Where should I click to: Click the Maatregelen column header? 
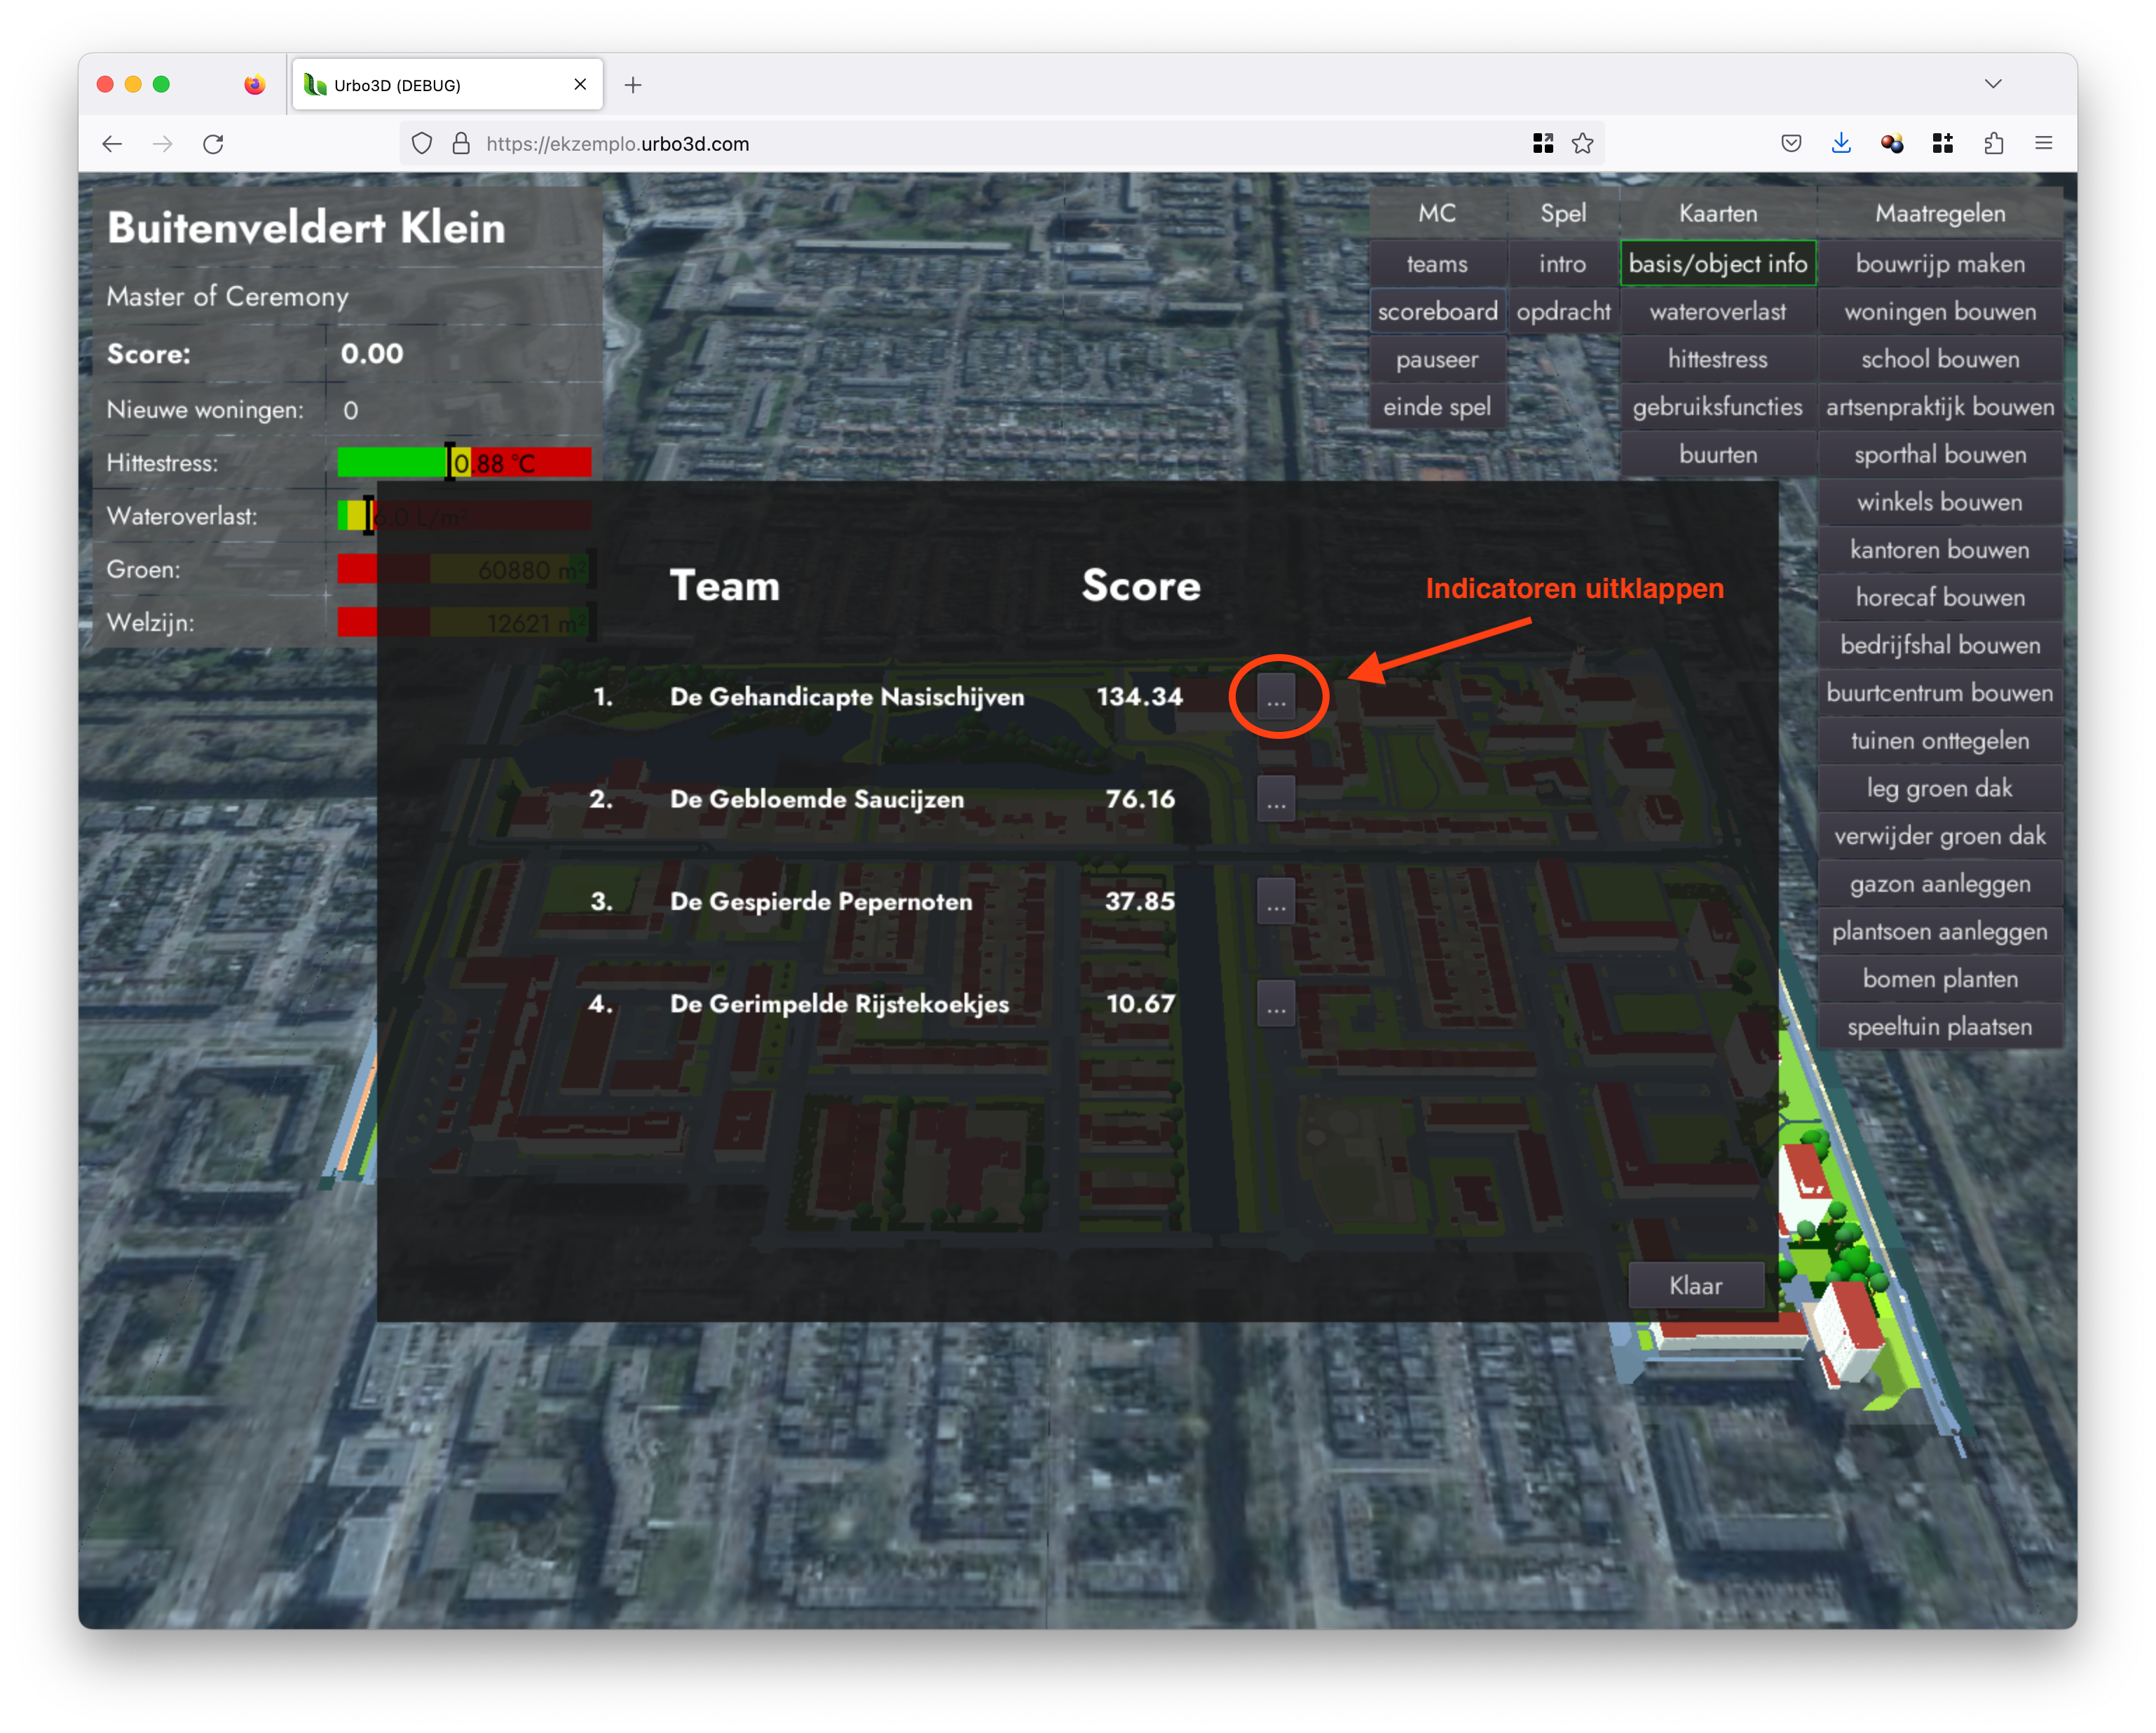coord(1940,213)
